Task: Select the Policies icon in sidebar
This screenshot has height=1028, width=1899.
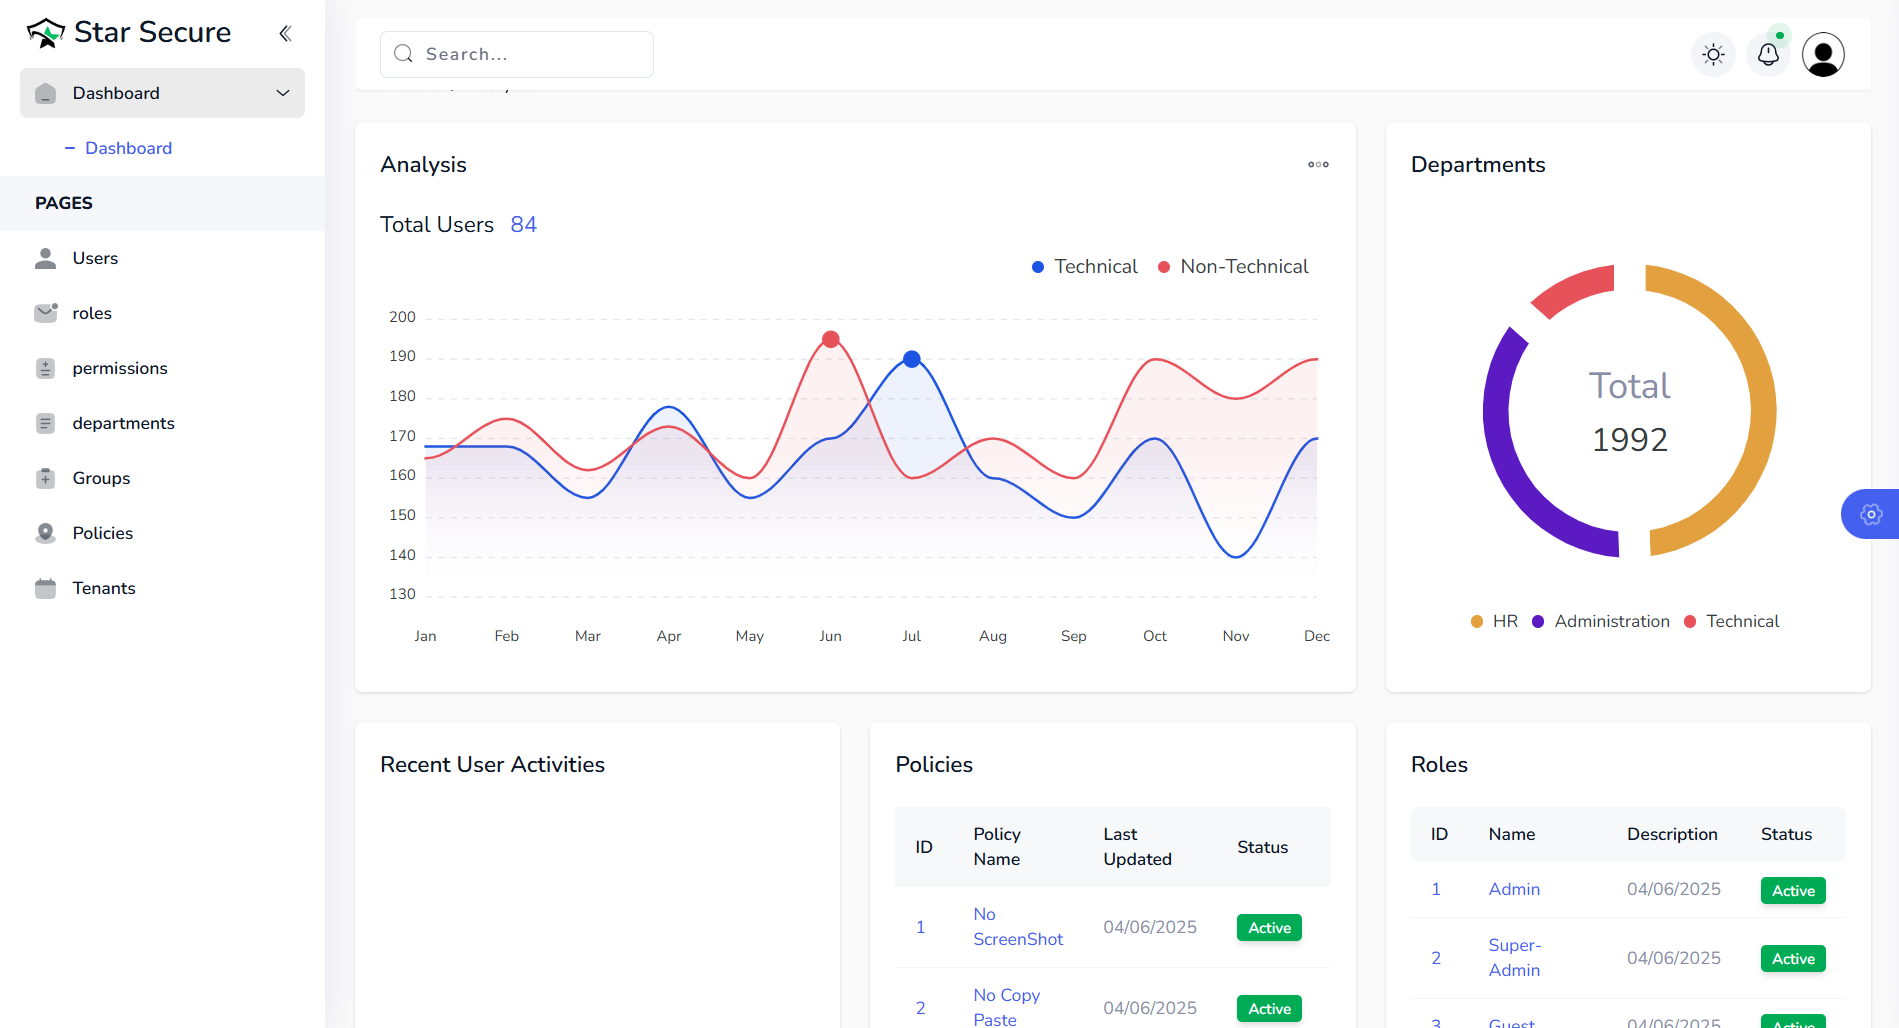Action: pyautogui.click(x=46, y=533)
